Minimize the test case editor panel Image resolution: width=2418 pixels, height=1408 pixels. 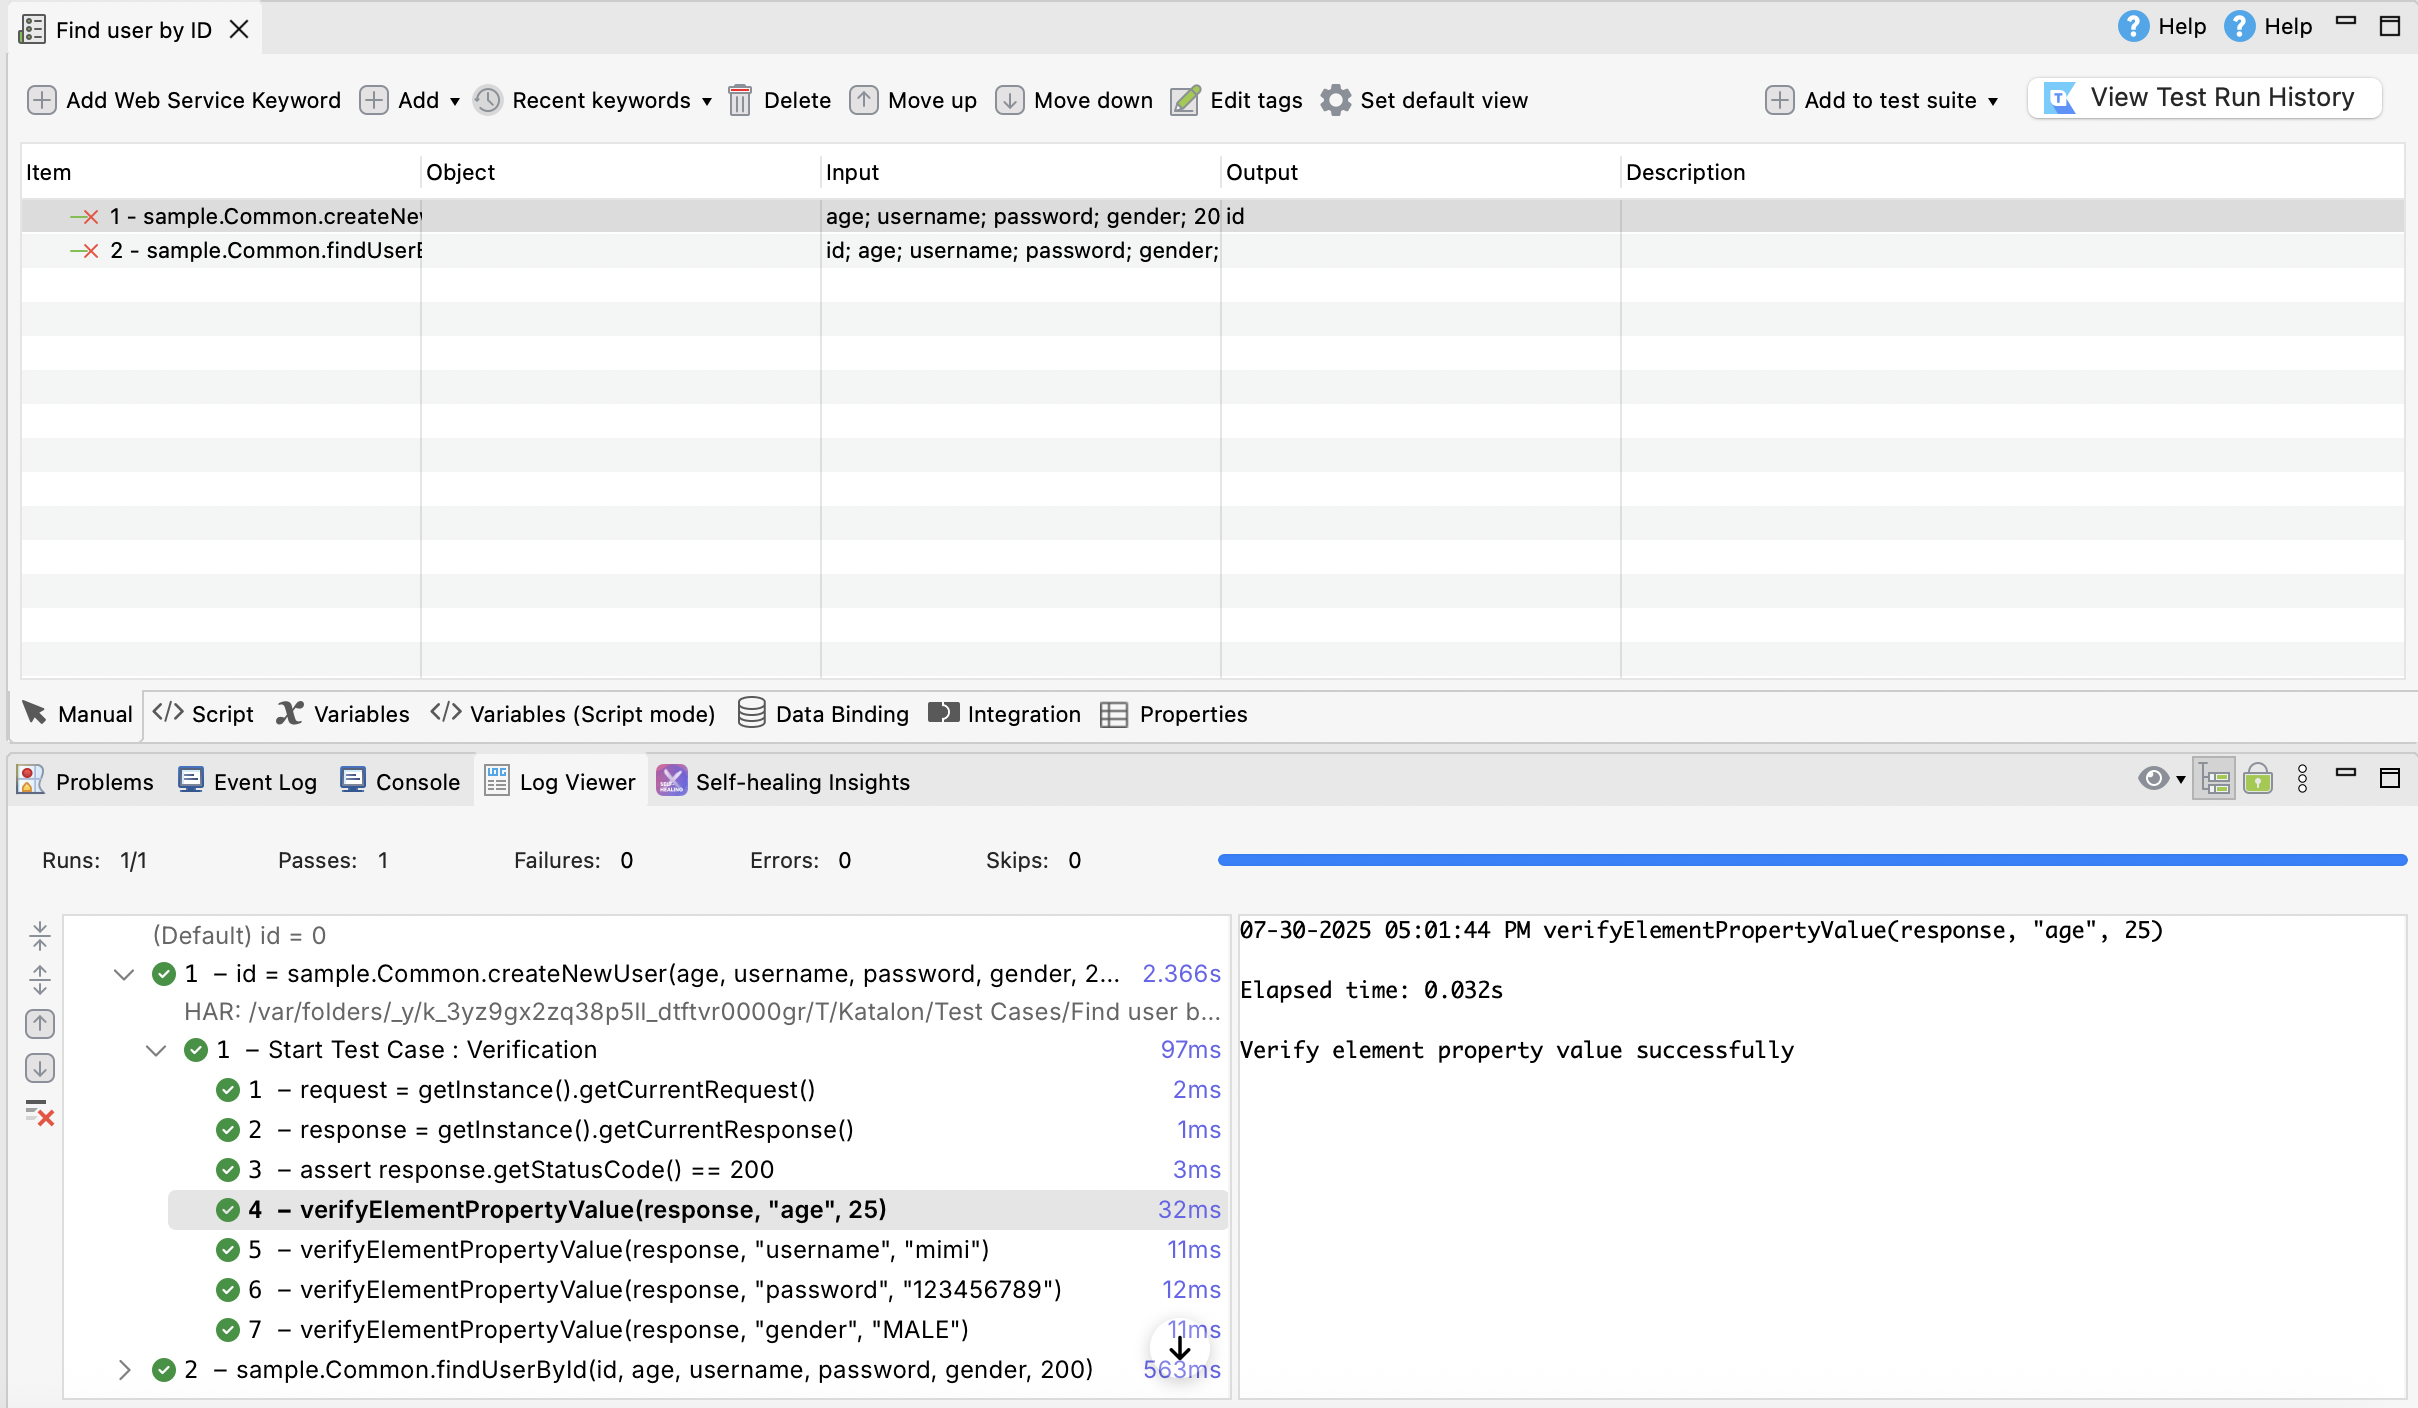pyautogui.click(x=2346, y=22)
